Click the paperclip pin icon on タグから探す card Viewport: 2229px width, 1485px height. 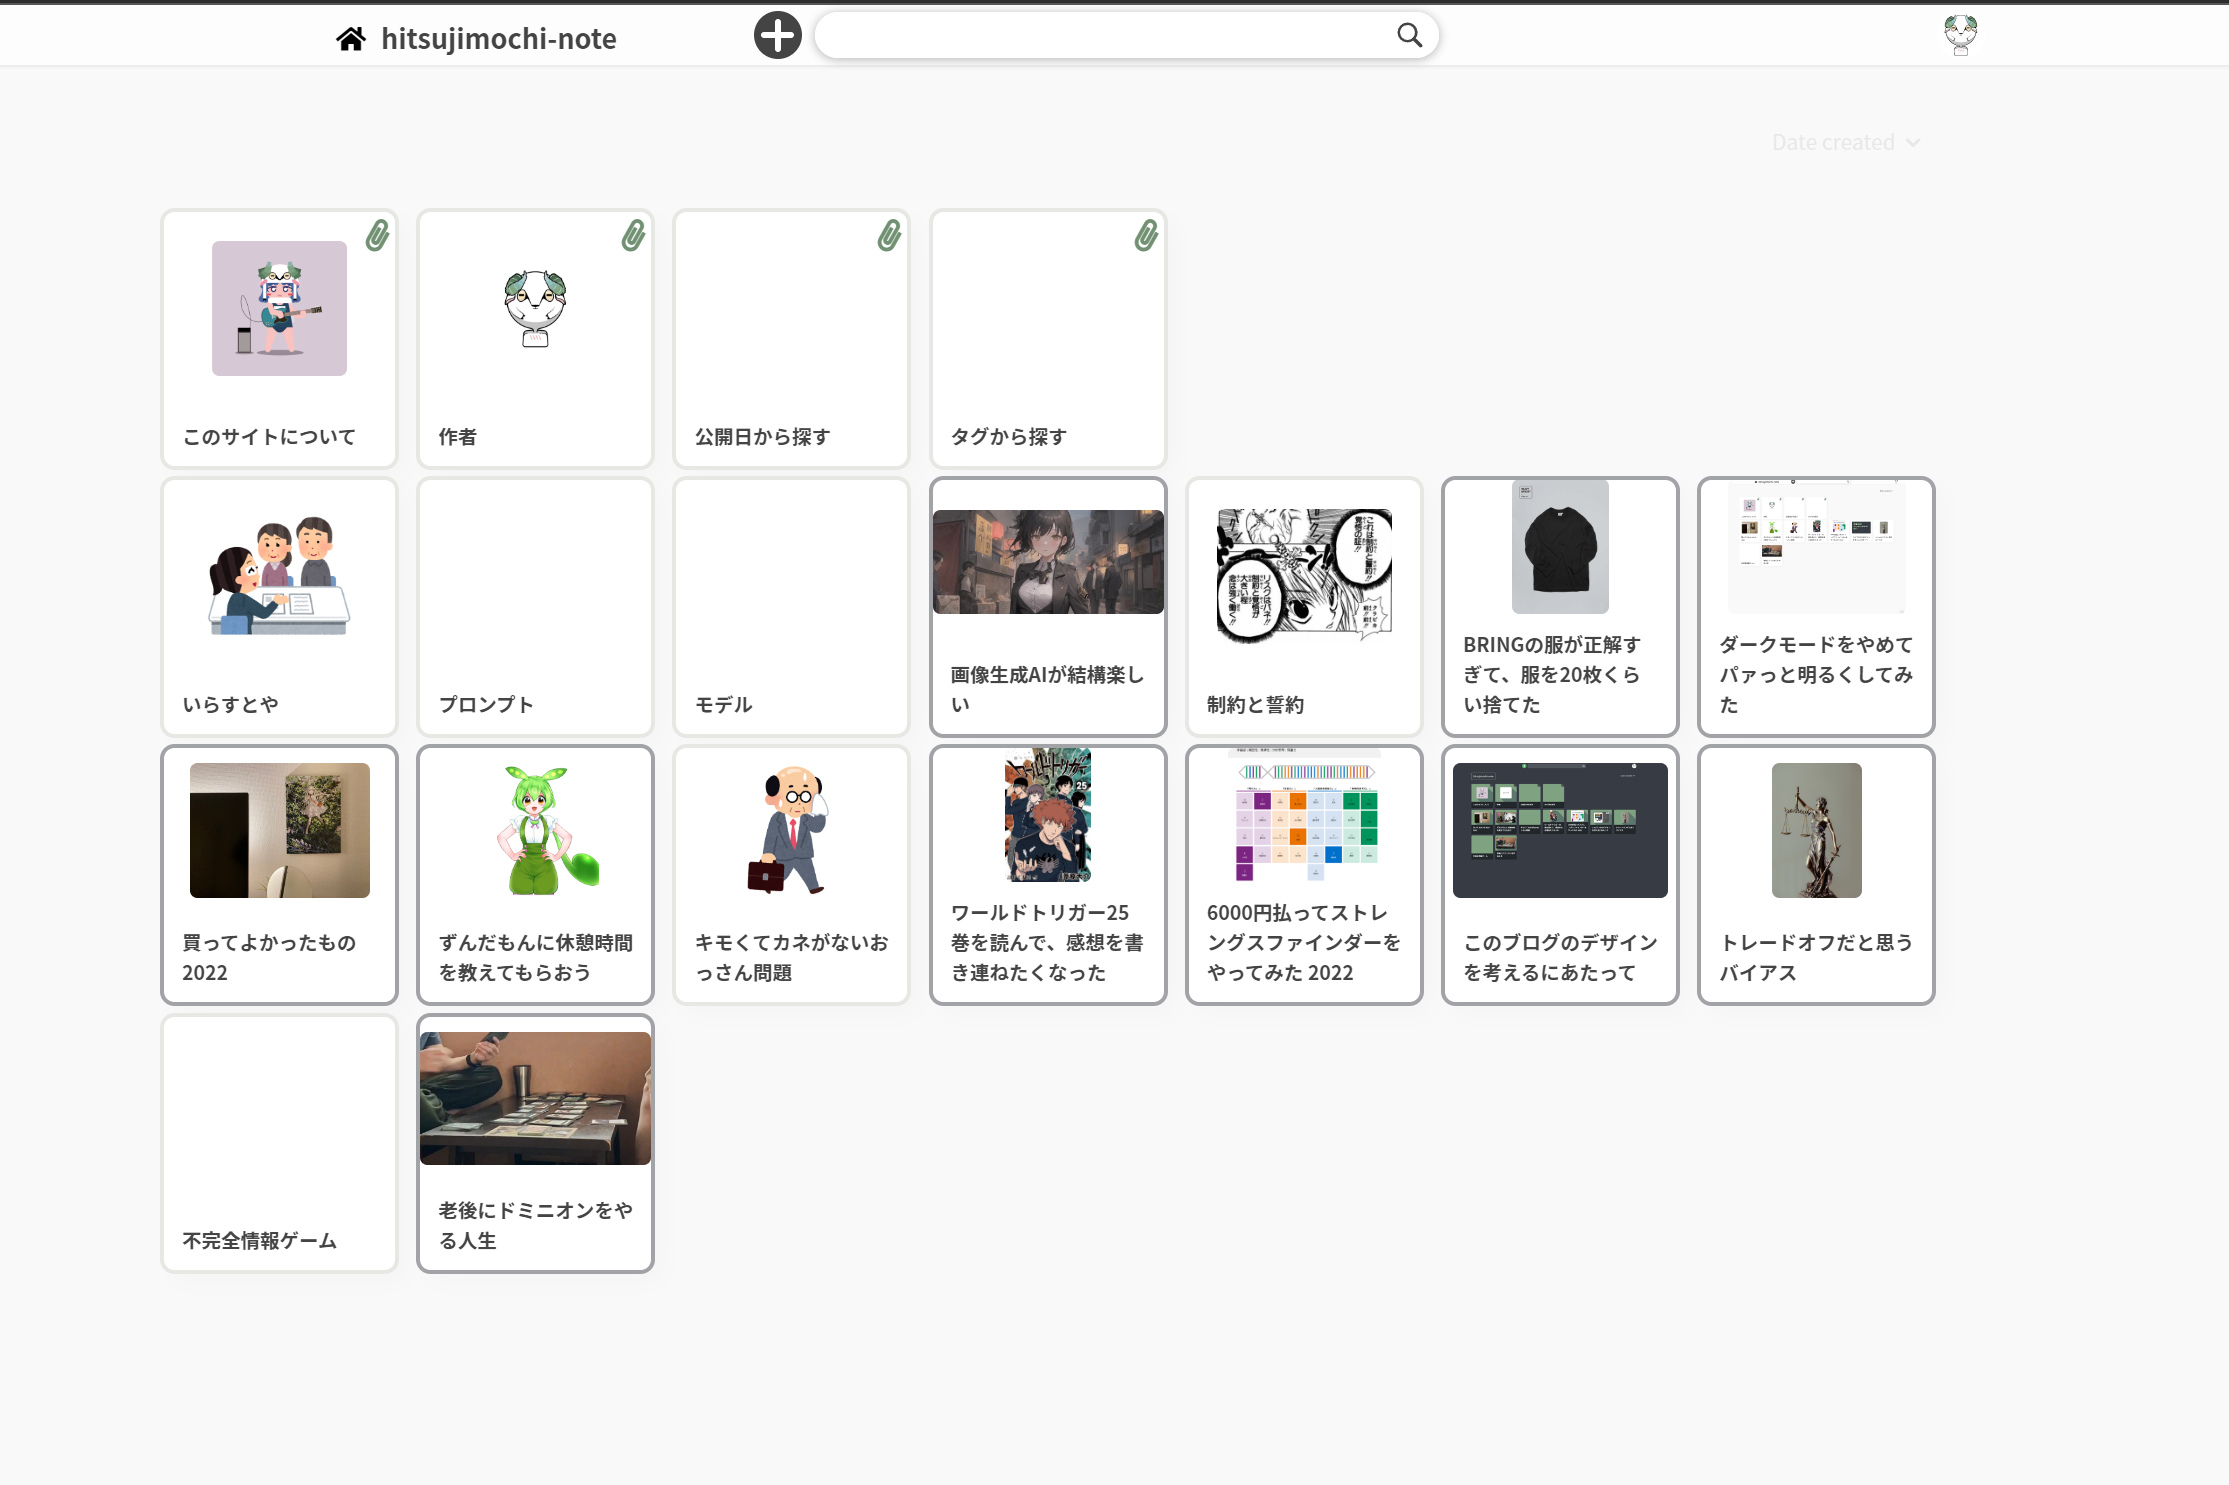coord(1146,236)
